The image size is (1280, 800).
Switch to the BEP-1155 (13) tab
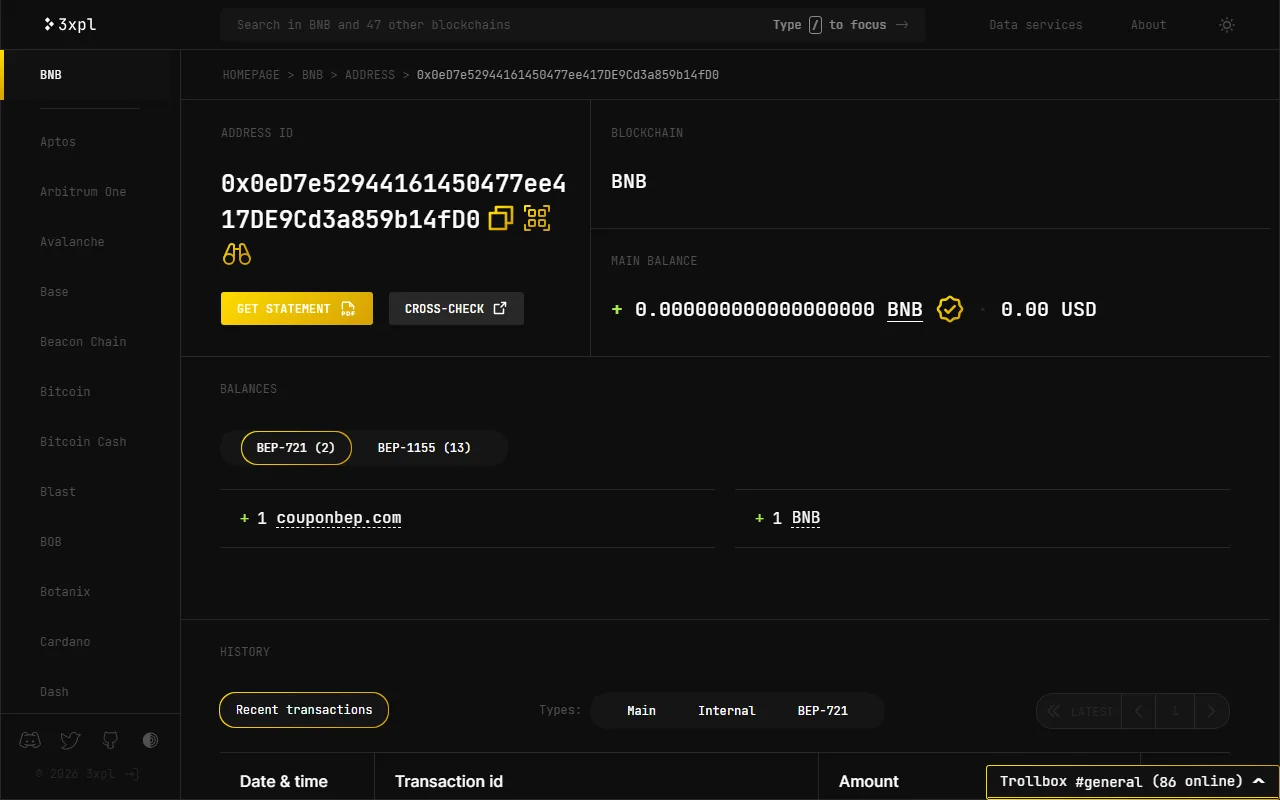(424, 448)
